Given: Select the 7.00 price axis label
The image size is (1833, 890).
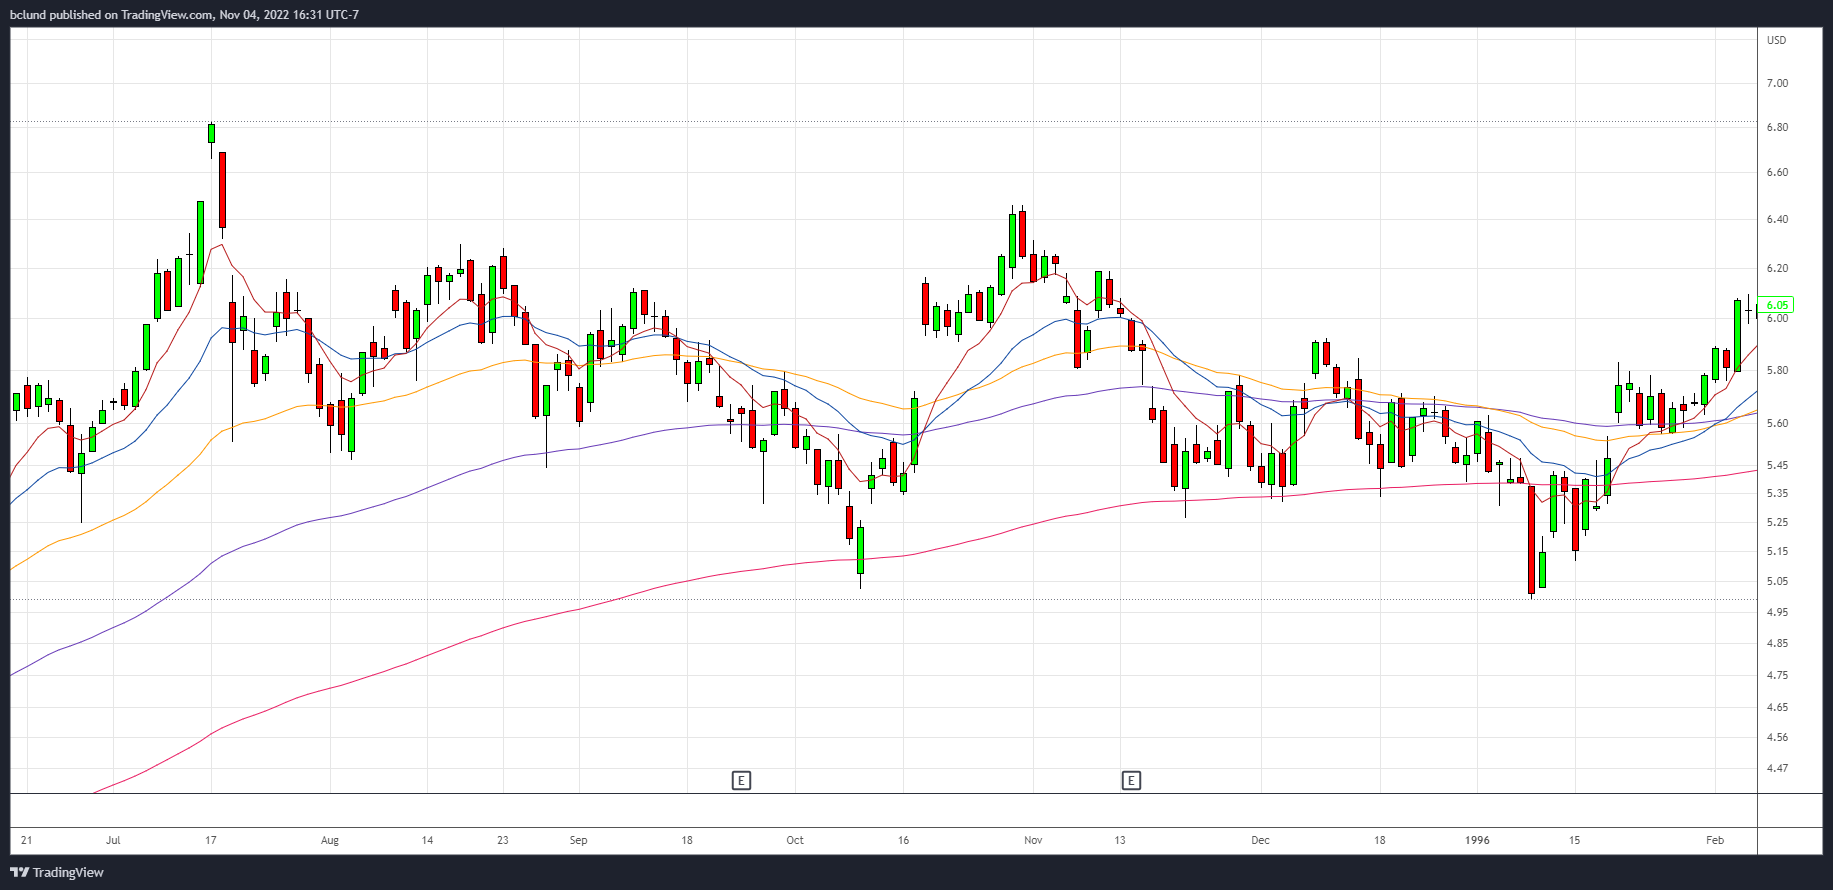Looking at the screenshot, I should click(x=1777, y=83).
